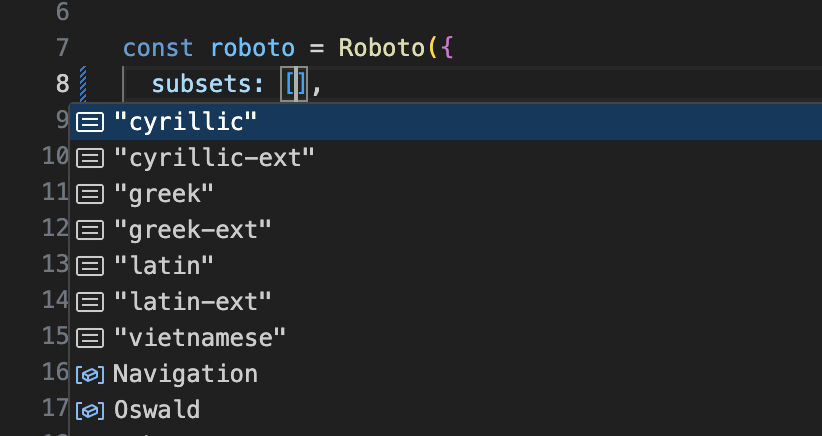The width and height of the screenshot is (822, 436).
Task: Click the blue striped change marker on line 8
Action: pos(83,84)
